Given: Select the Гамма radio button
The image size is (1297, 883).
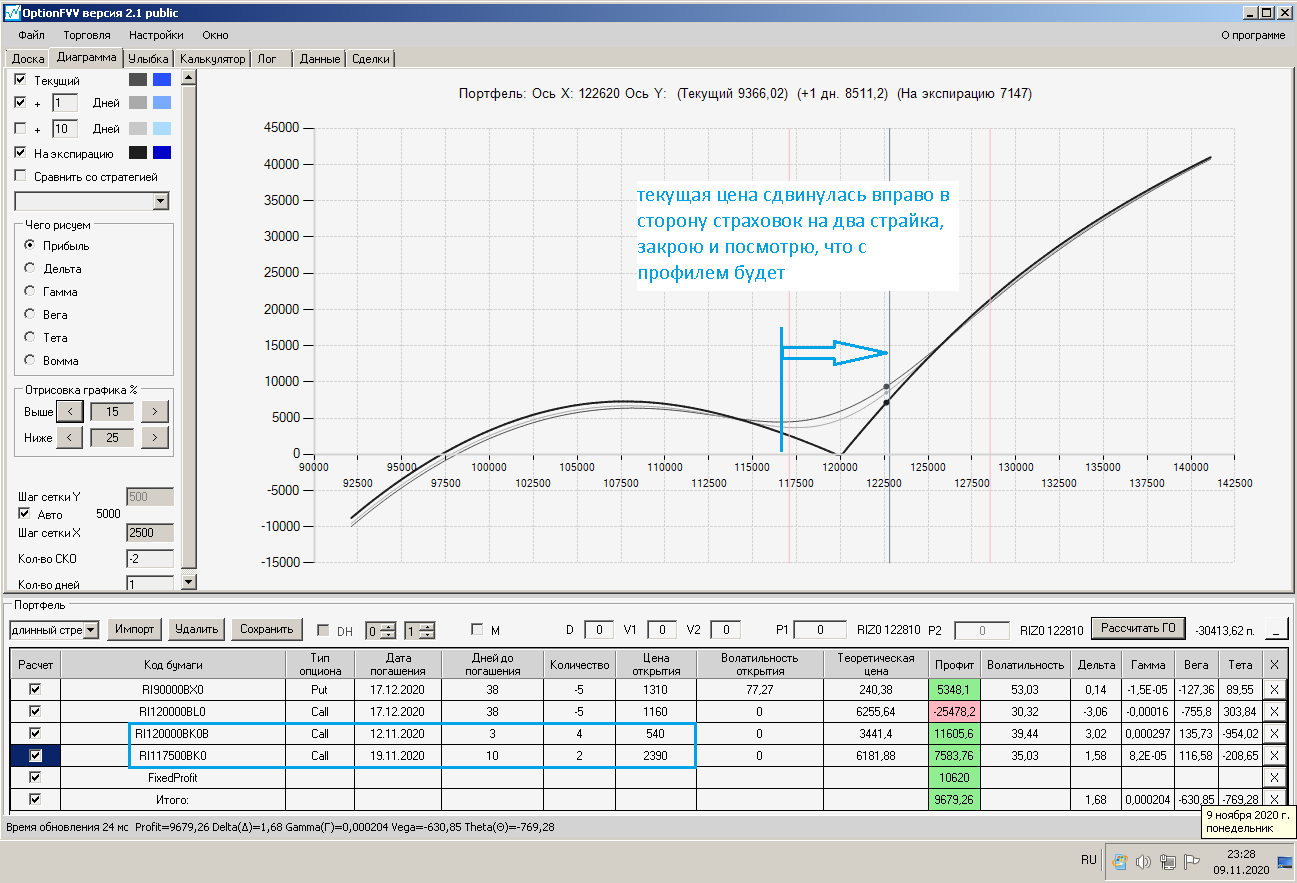Looking at the screenshot, I should pos(30,291).
